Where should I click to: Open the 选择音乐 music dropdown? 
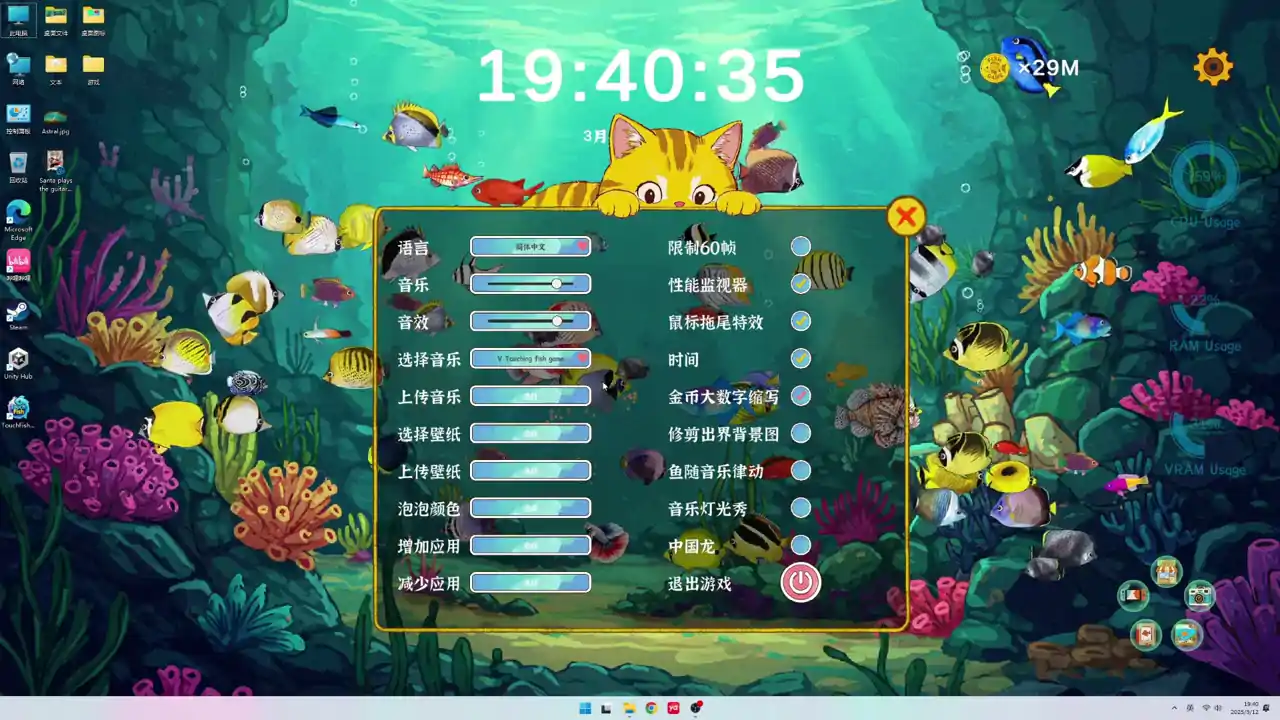(x=531, y=358)
